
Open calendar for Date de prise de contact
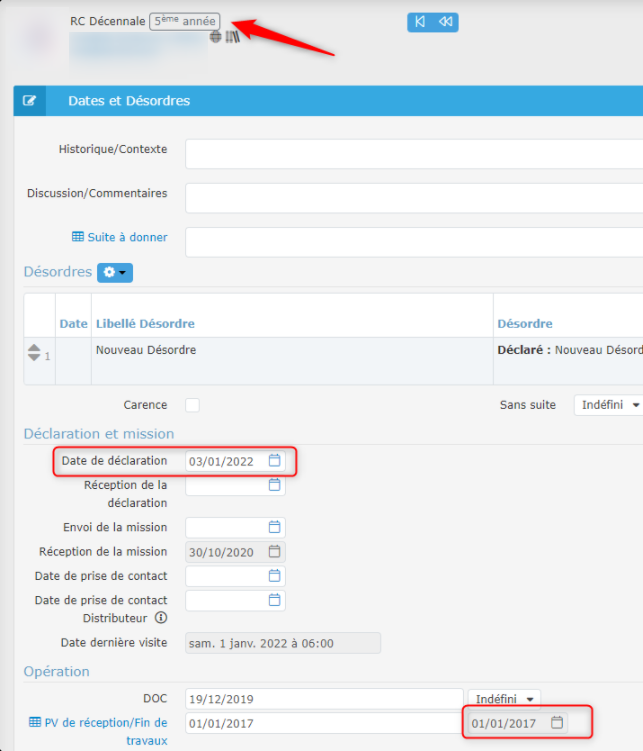click(275, 576)
